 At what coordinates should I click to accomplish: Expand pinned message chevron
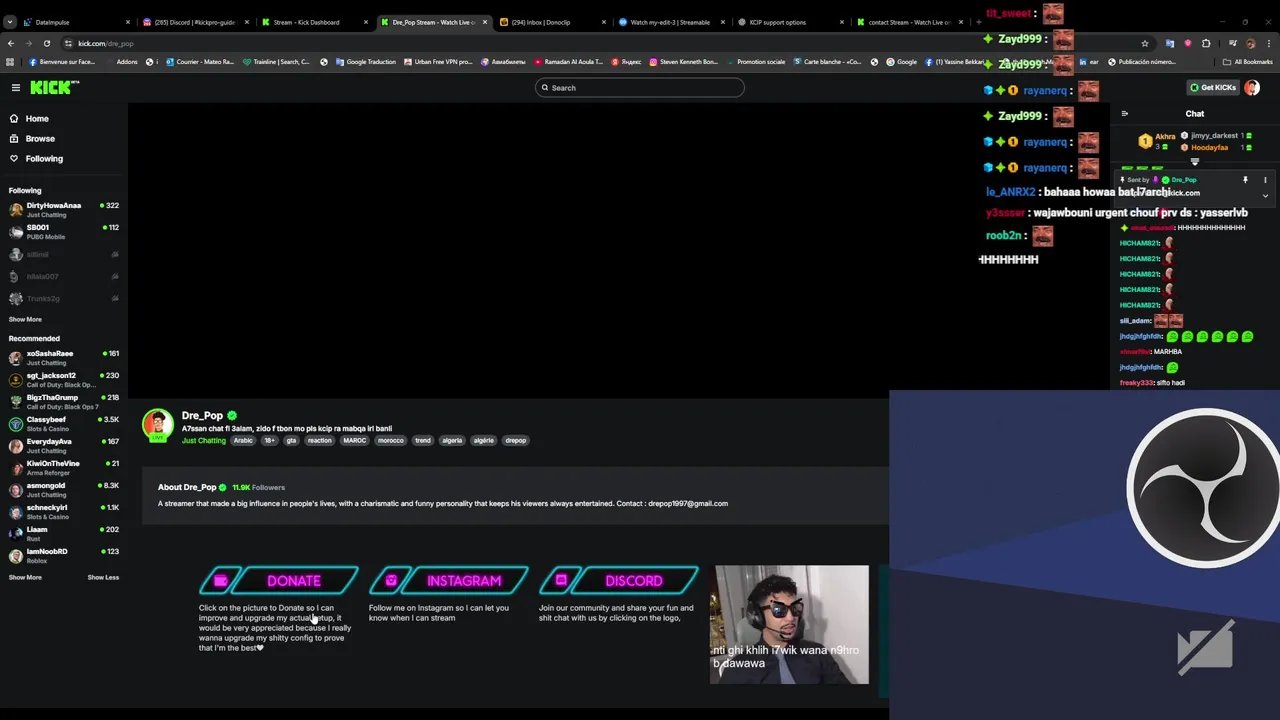(x=1265, y=196)
